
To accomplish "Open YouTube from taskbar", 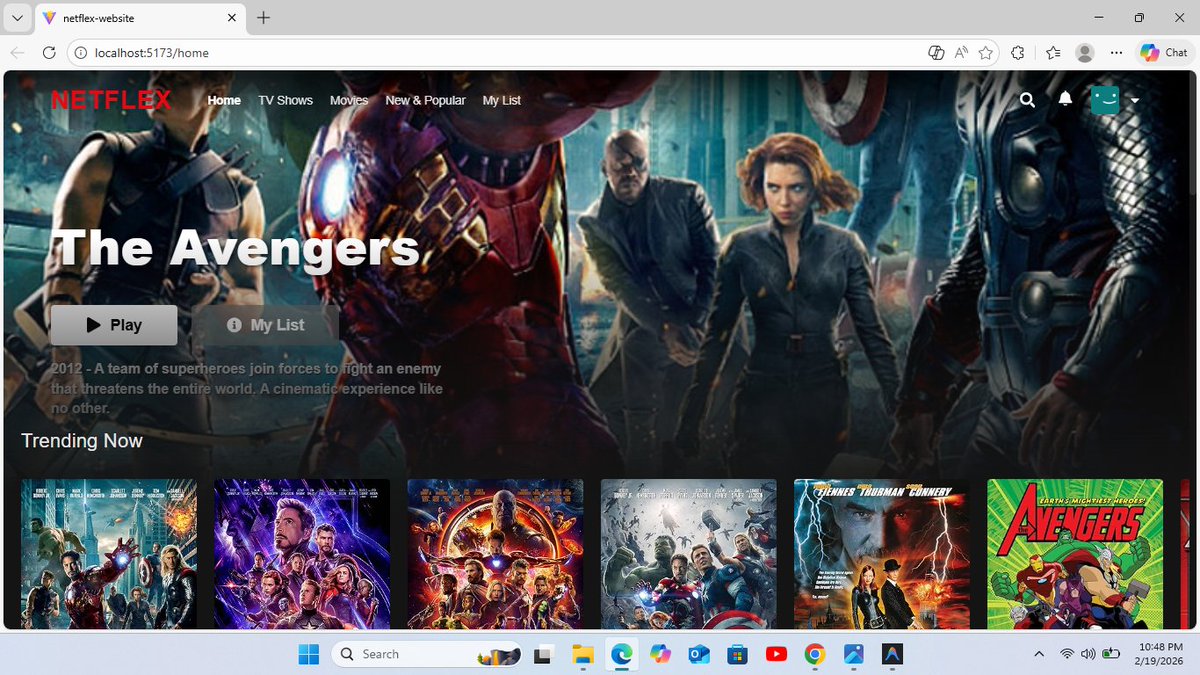I will (776, 654).
